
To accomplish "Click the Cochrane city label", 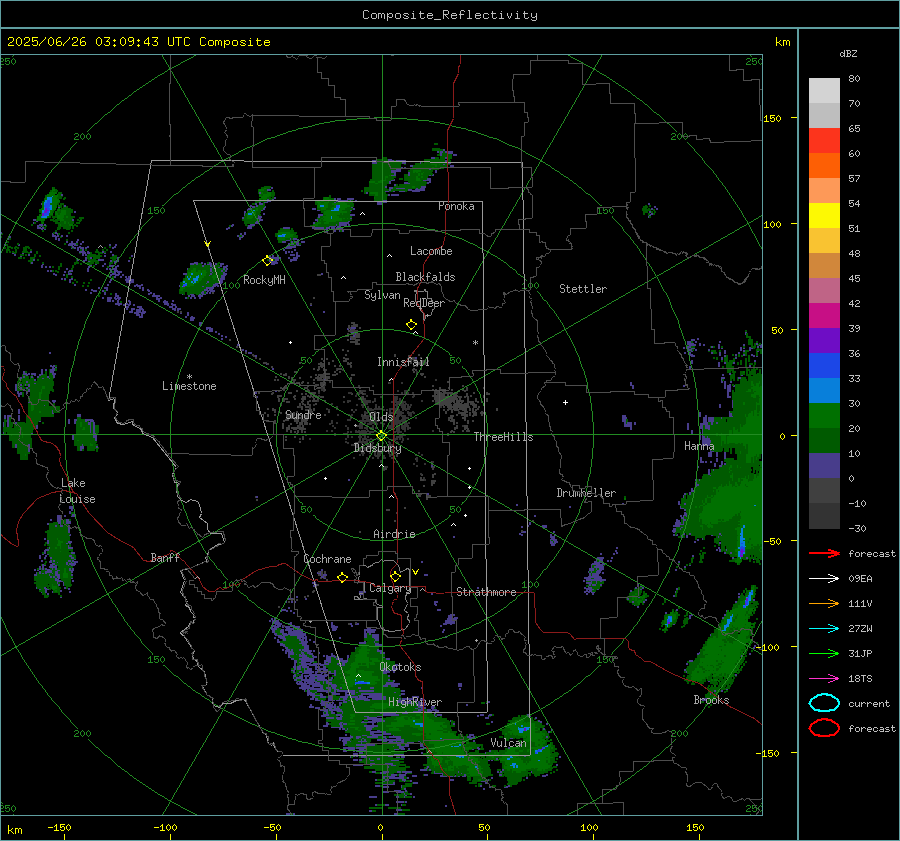I will 327,559.
